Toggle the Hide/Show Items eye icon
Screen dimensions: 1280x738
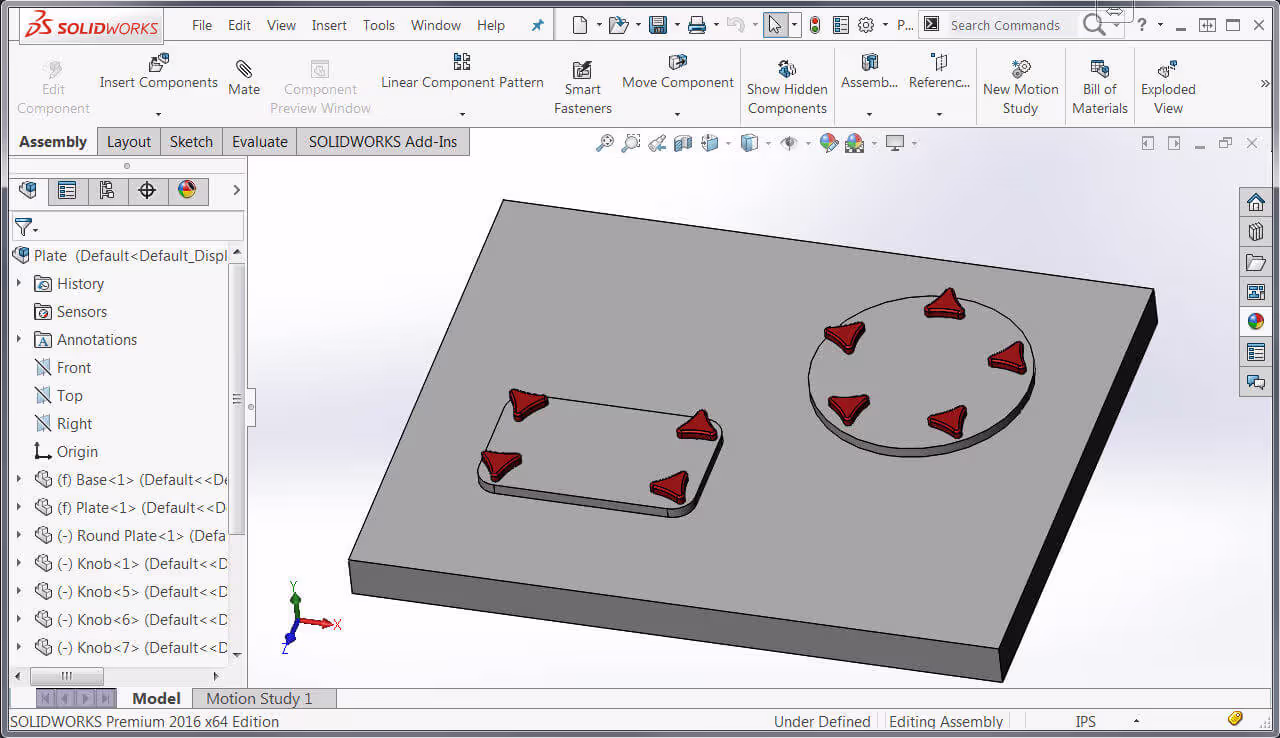coord(789,143)
